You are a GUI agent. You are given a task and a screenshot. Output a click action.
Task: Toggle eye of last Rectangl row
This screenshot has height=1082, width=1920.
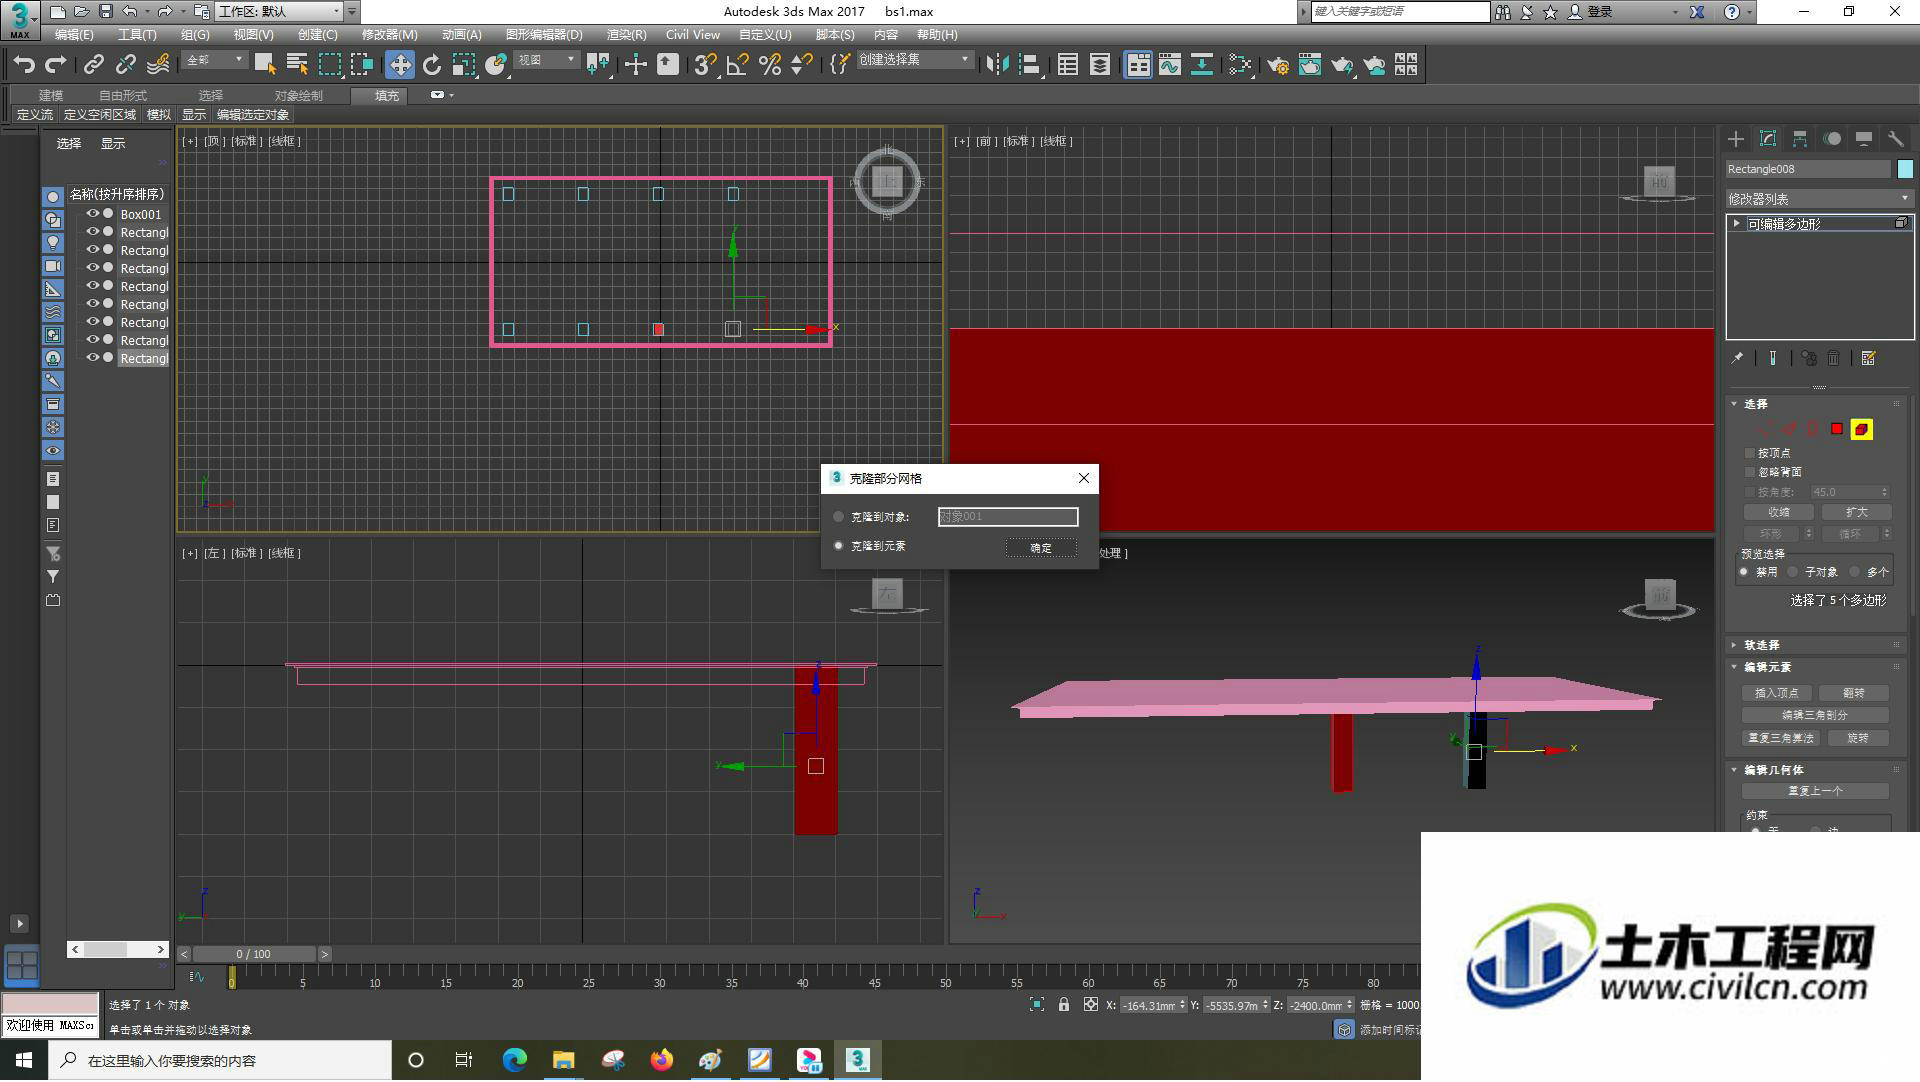[x=93, y=358]
